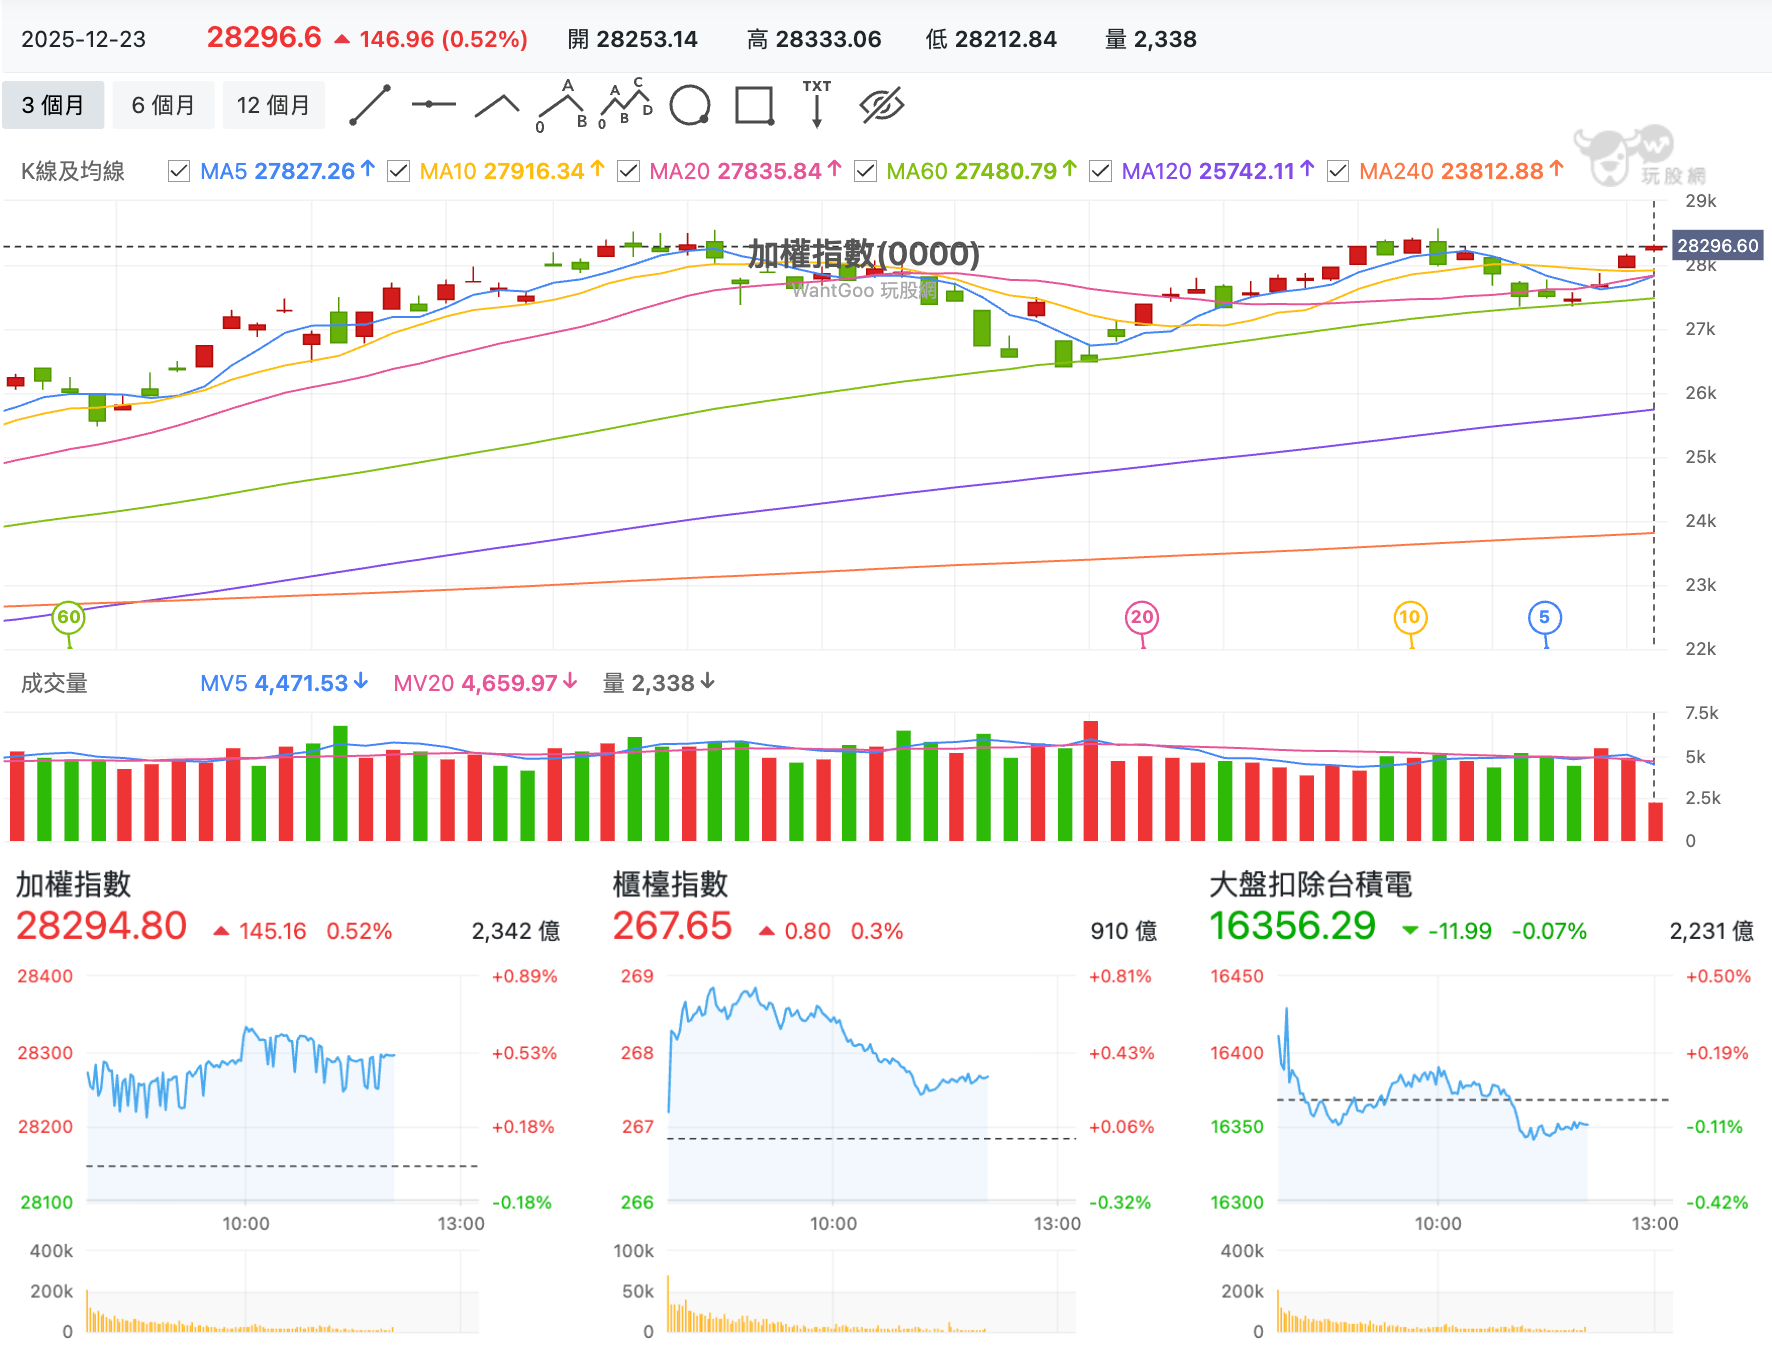This screenshot has width=1772, height=1361.
Task: Open the 櫃檯指數 index heading
Action: (x=670, y=884)
